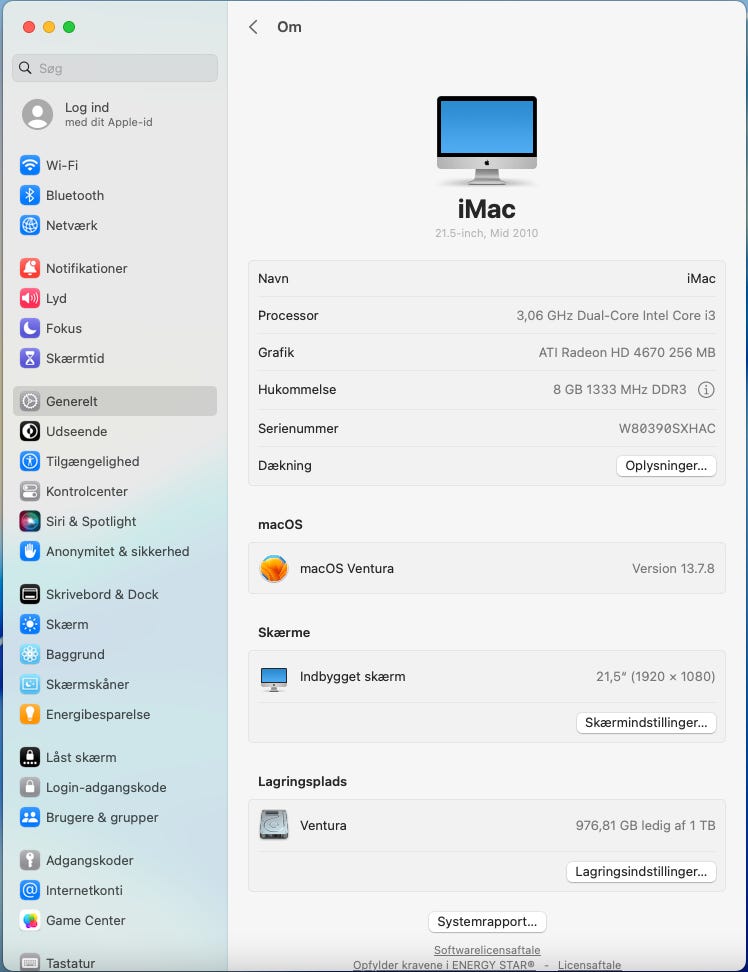Select the Skærmtid hourglass icon
Viewport: 748px width, 972px height.
pos(30,358)
